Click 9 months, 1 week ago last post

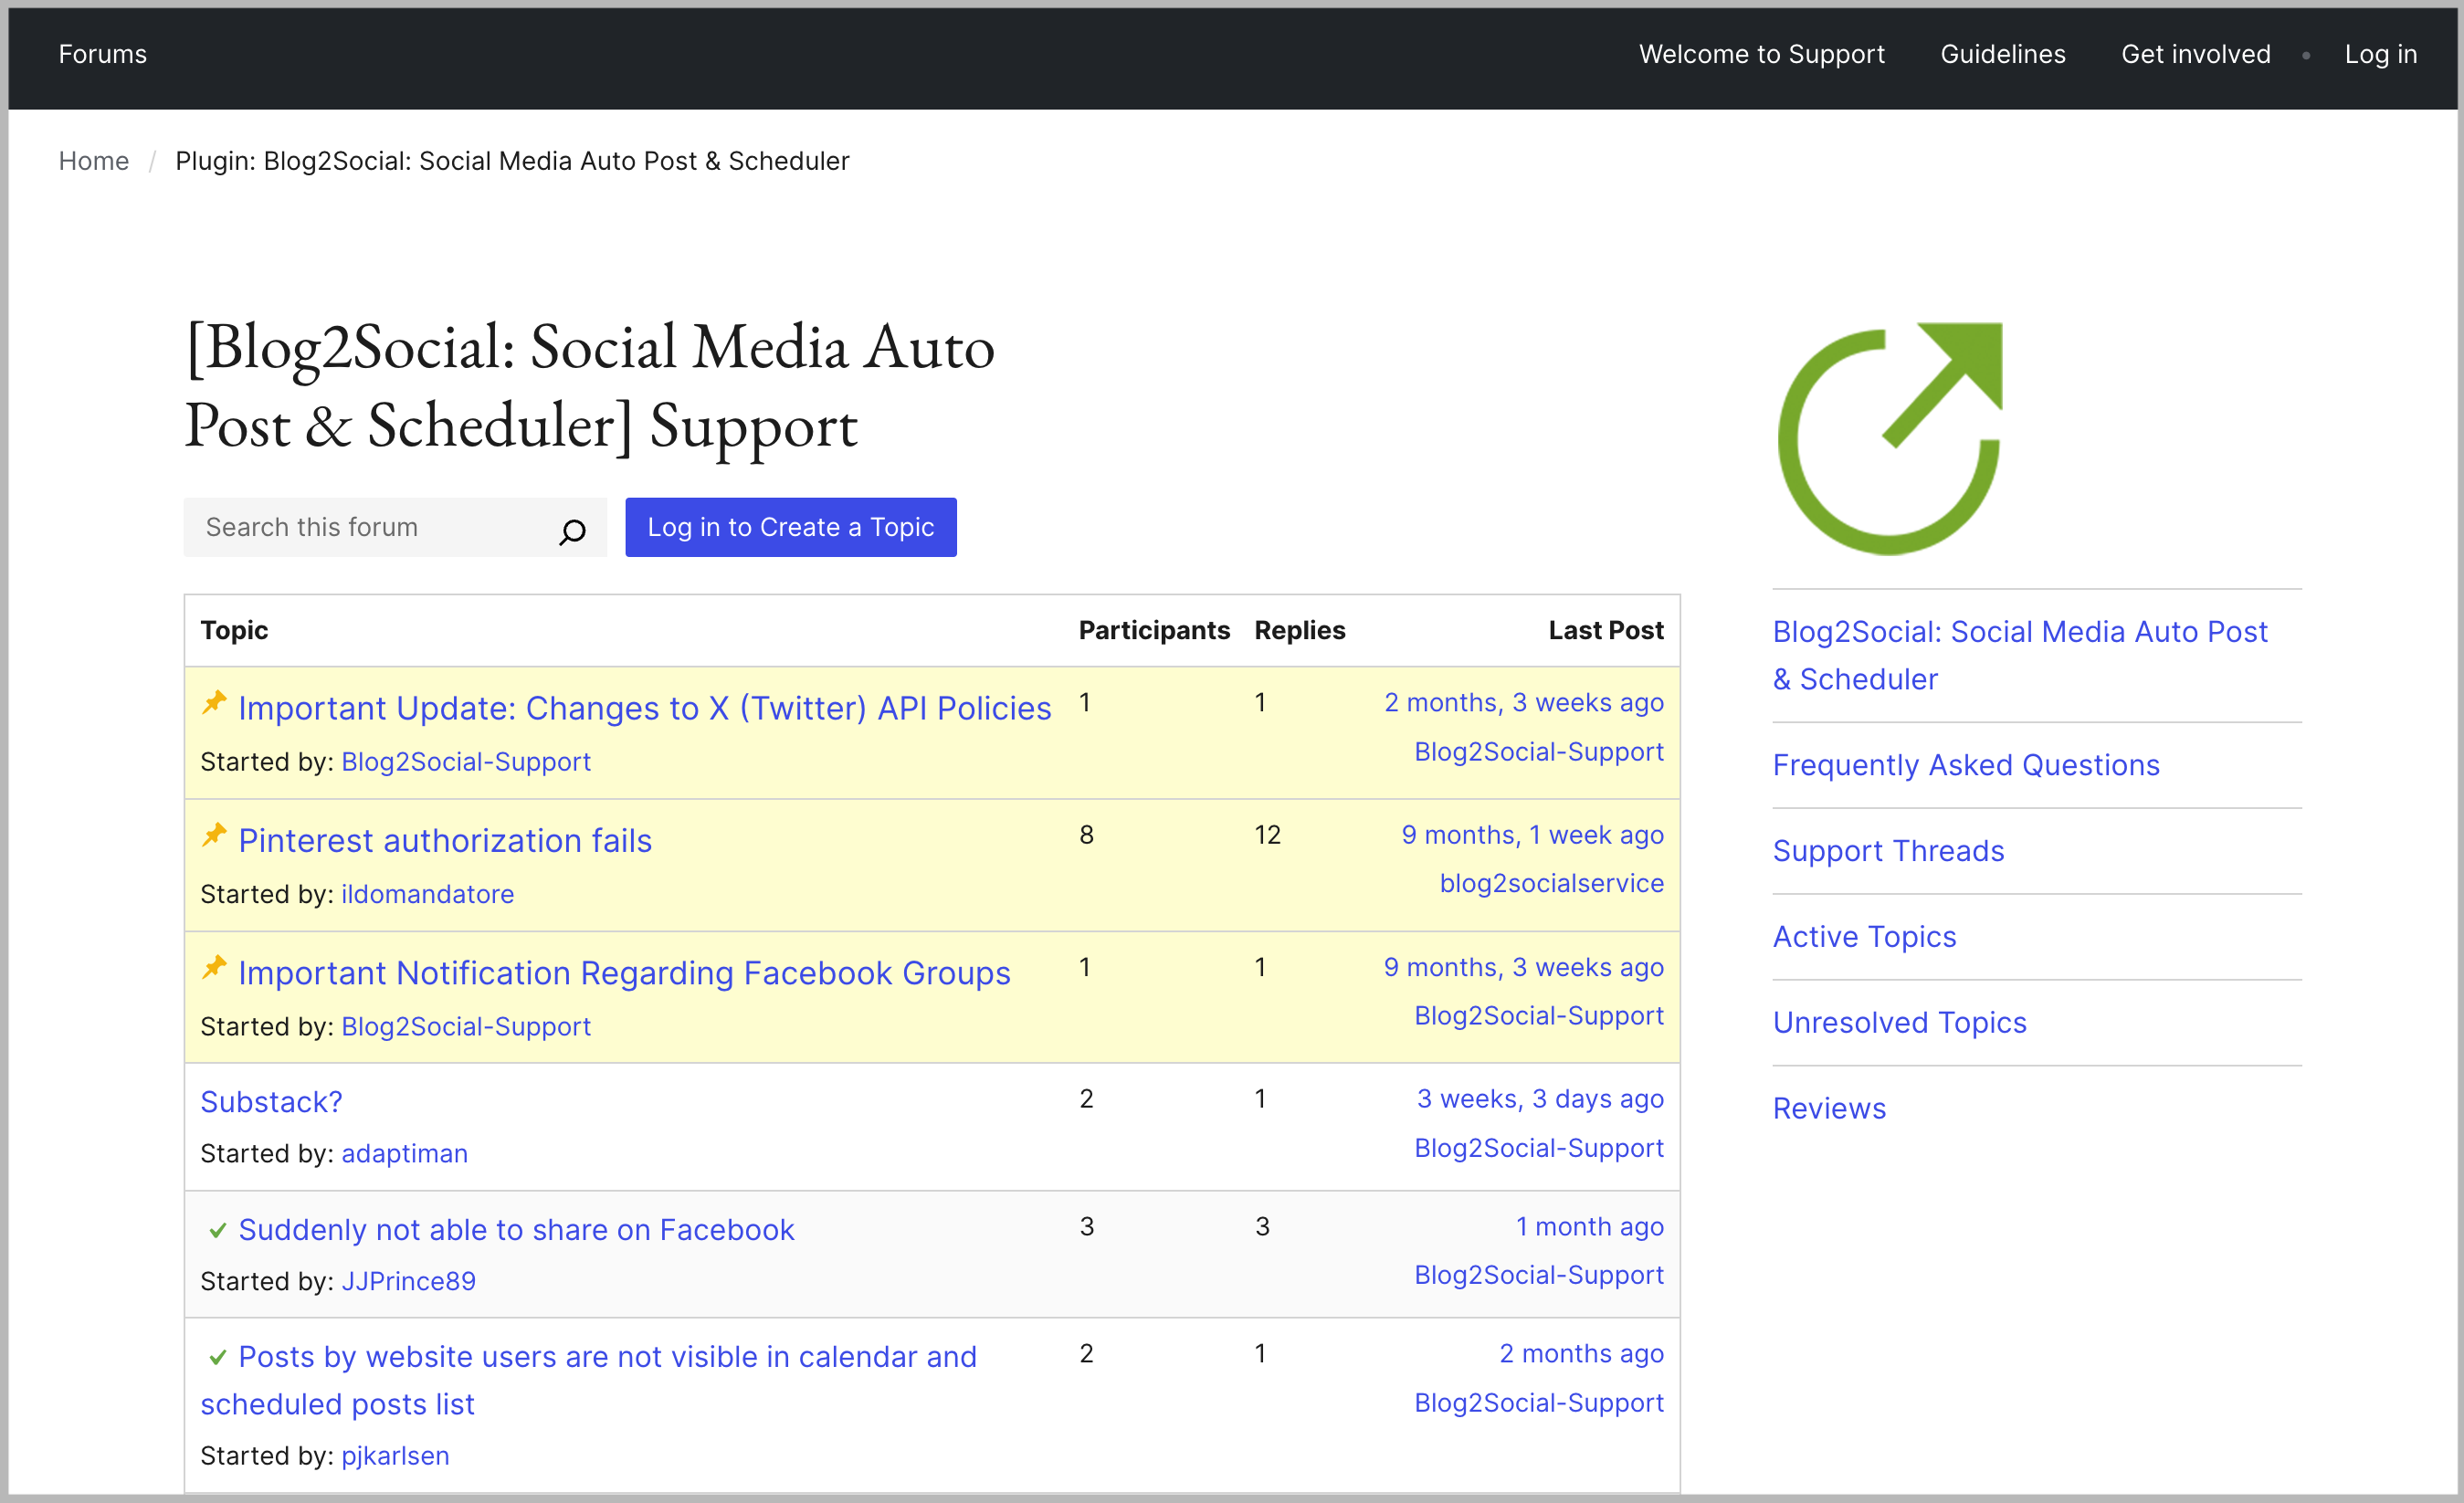pyautogui.click(x=1532, y=835)
